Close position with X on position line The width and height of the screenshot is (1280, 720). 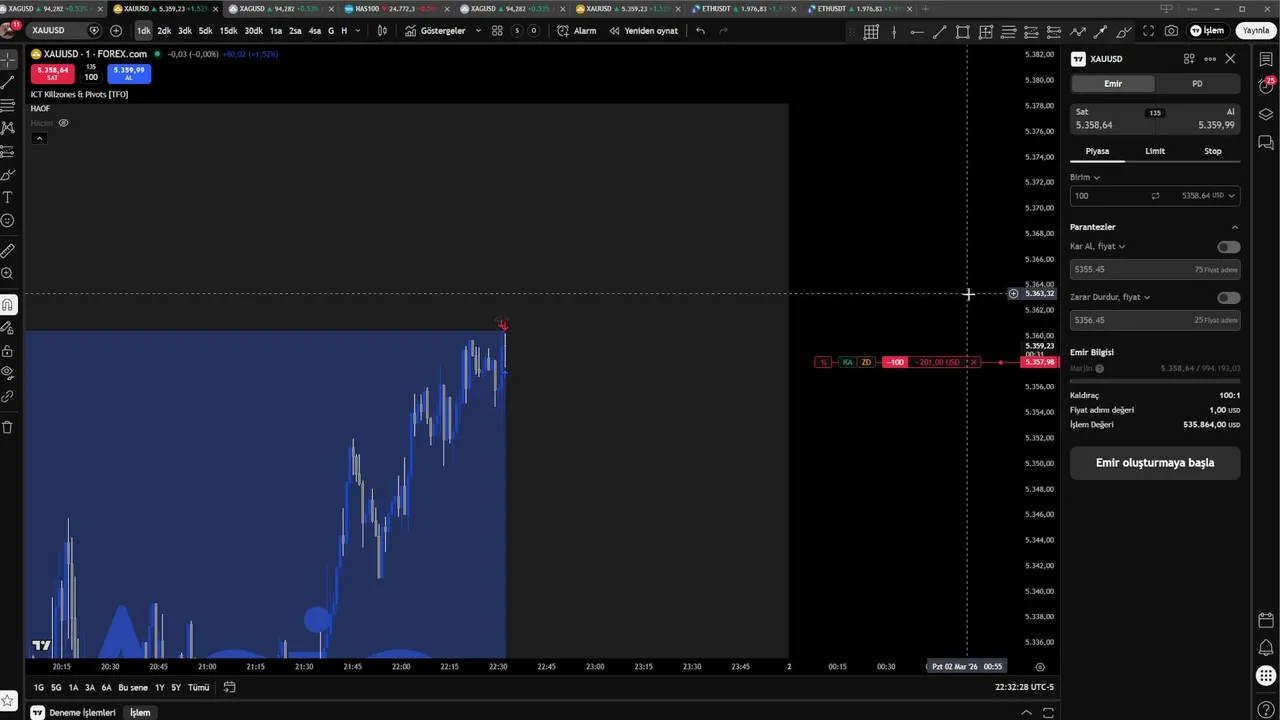click(x=972, y=362)
